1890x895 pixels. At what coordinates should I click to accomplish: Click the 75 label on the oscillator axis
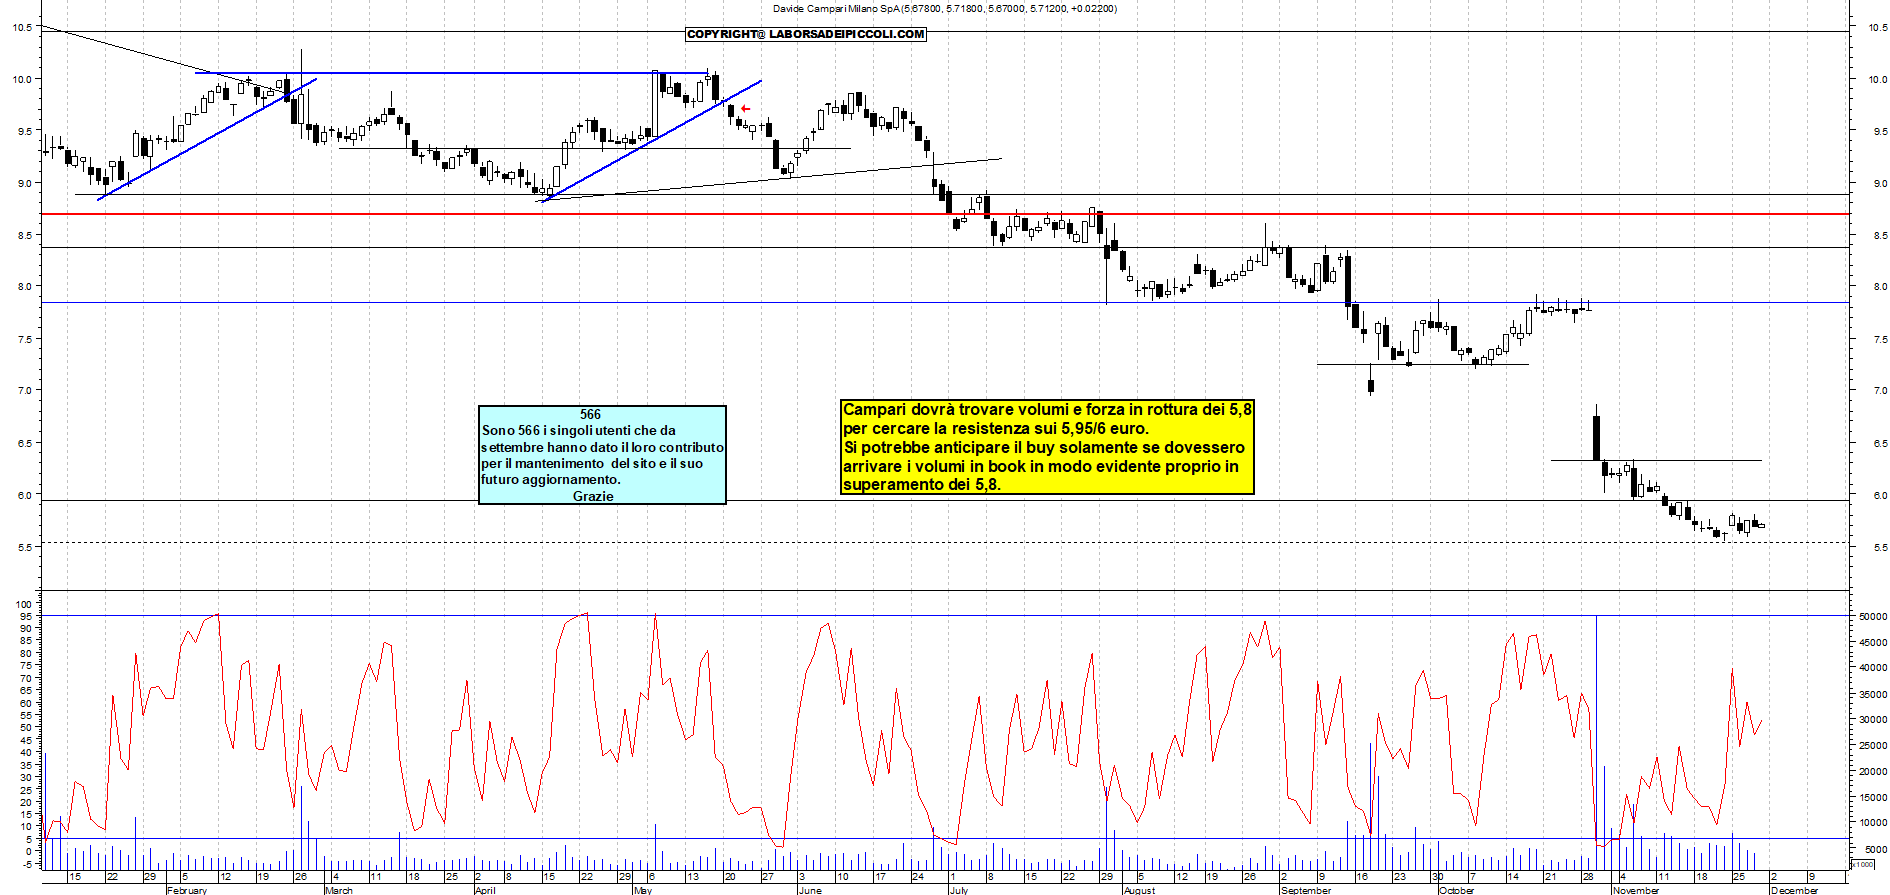[27, 666]
